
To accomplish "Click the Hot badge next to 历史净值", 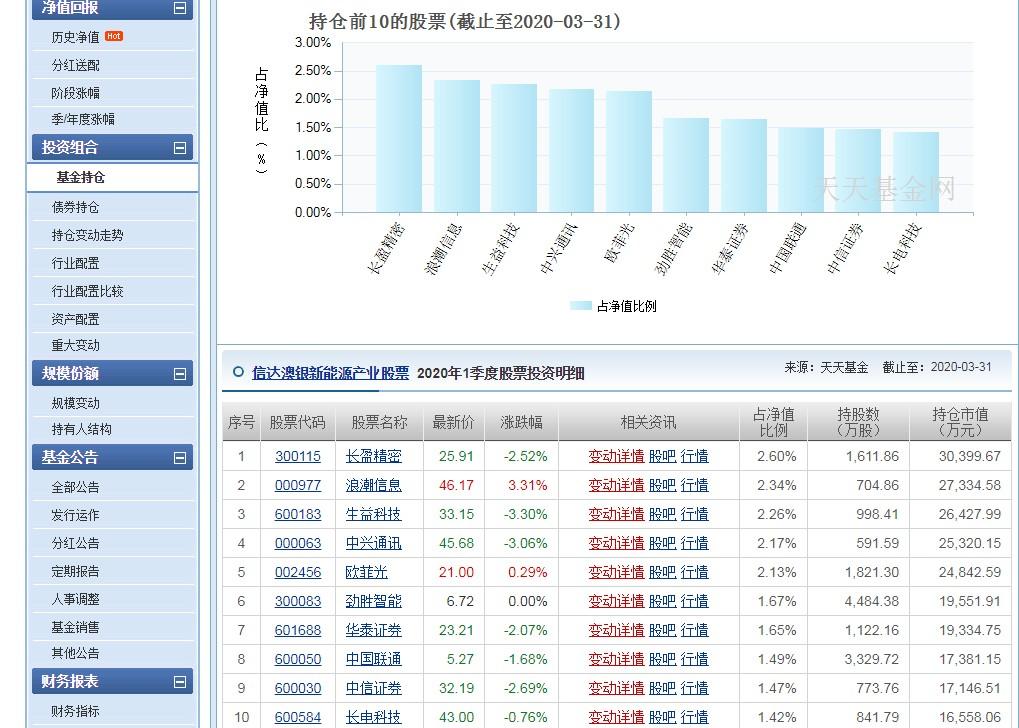I will 114,36.
